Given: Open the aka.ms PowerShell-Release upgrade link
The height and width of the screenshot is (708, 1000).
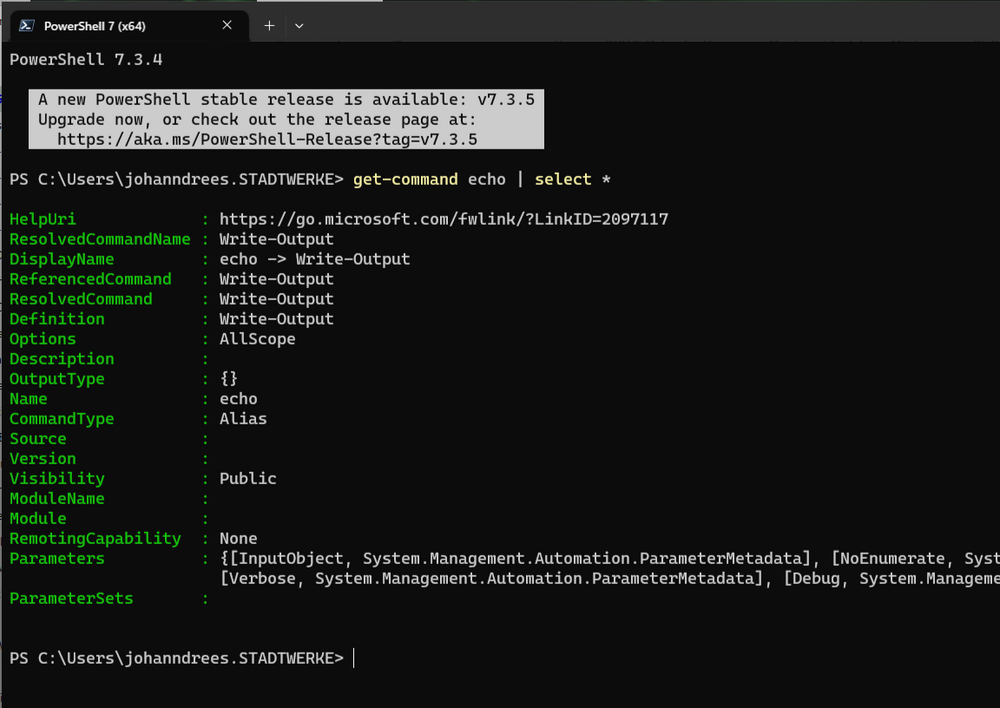Looking at the screenshot, I should click(x=267, y=139).
